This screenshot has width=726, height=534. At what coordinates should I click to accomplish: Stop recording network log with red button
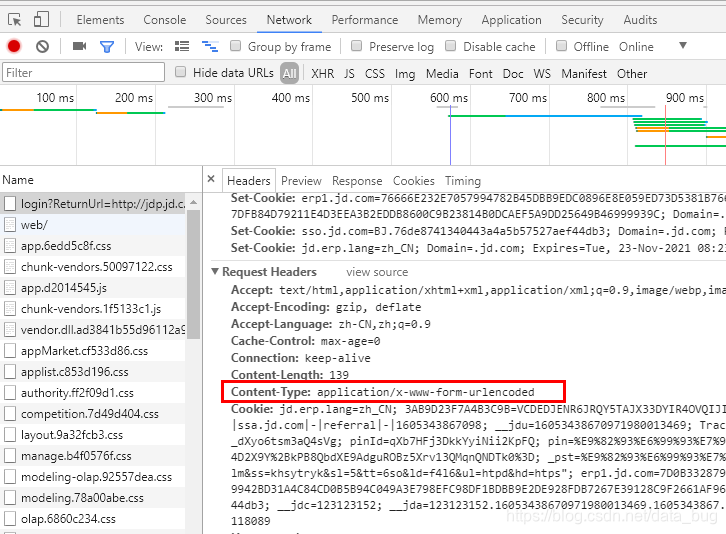pos(14,46)
